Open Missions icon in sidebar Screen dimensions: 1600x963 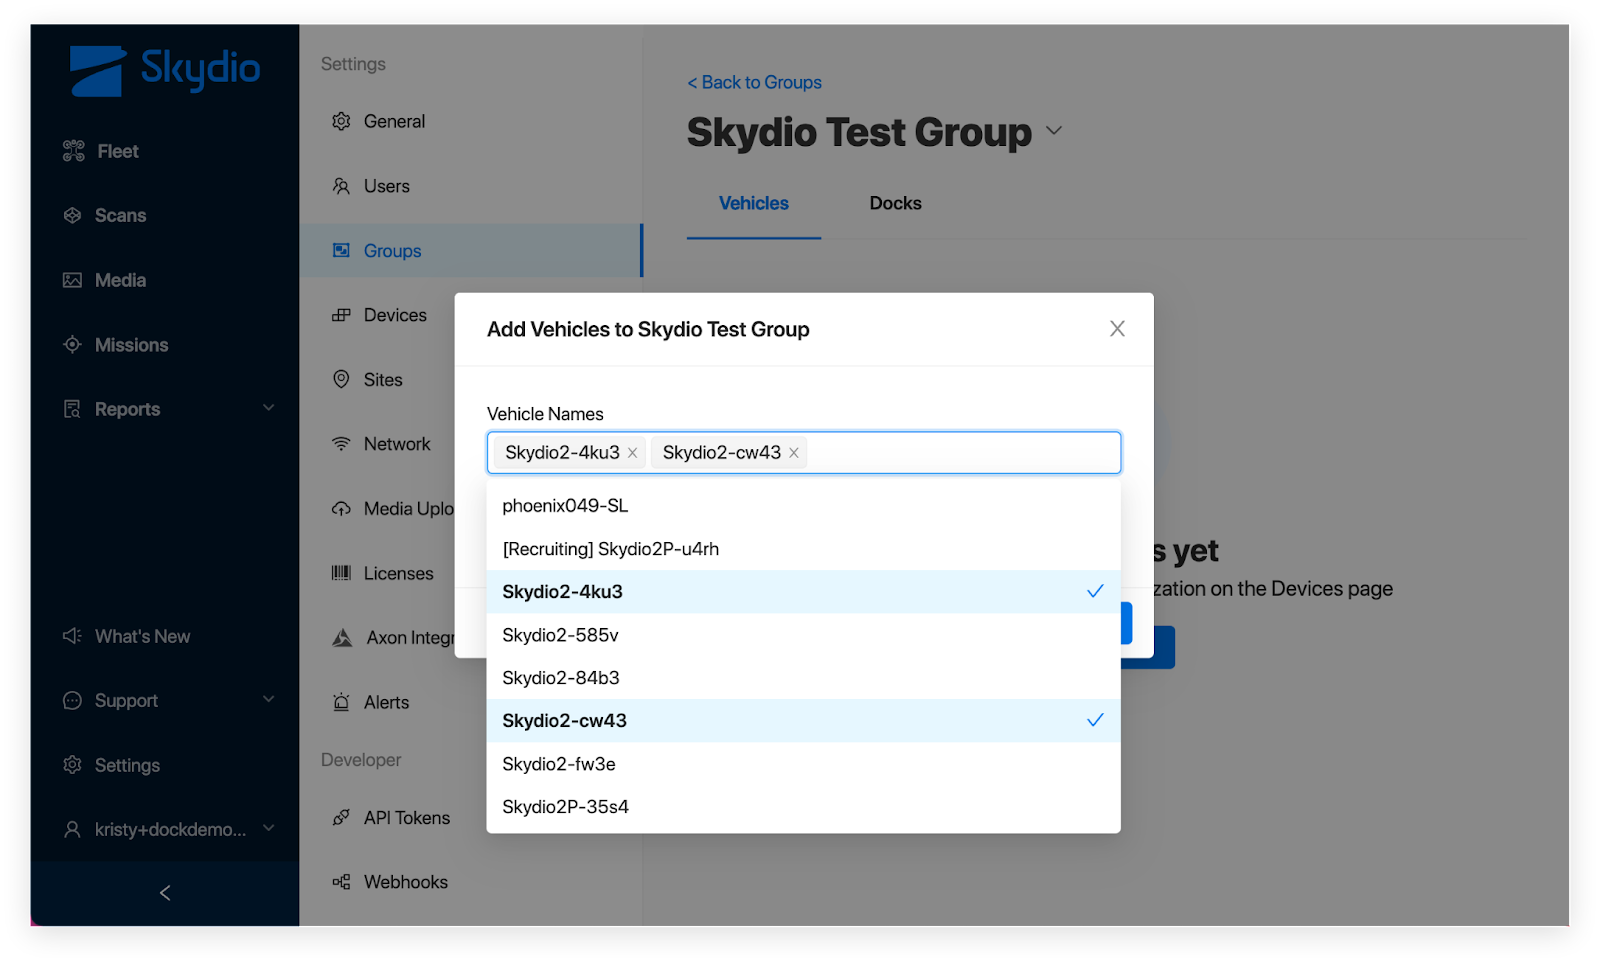[72, 344]
